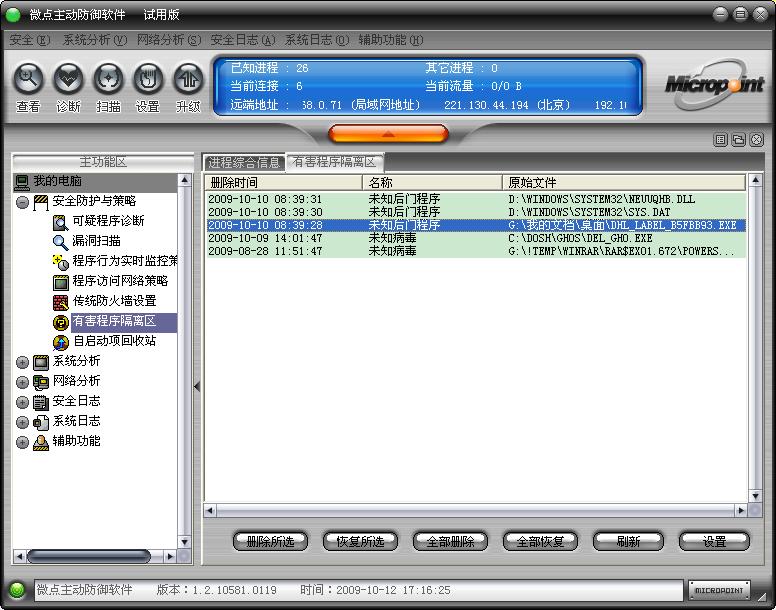Click the 辅助功能 helper icon

pyautogui.click(x=41, y=442)
